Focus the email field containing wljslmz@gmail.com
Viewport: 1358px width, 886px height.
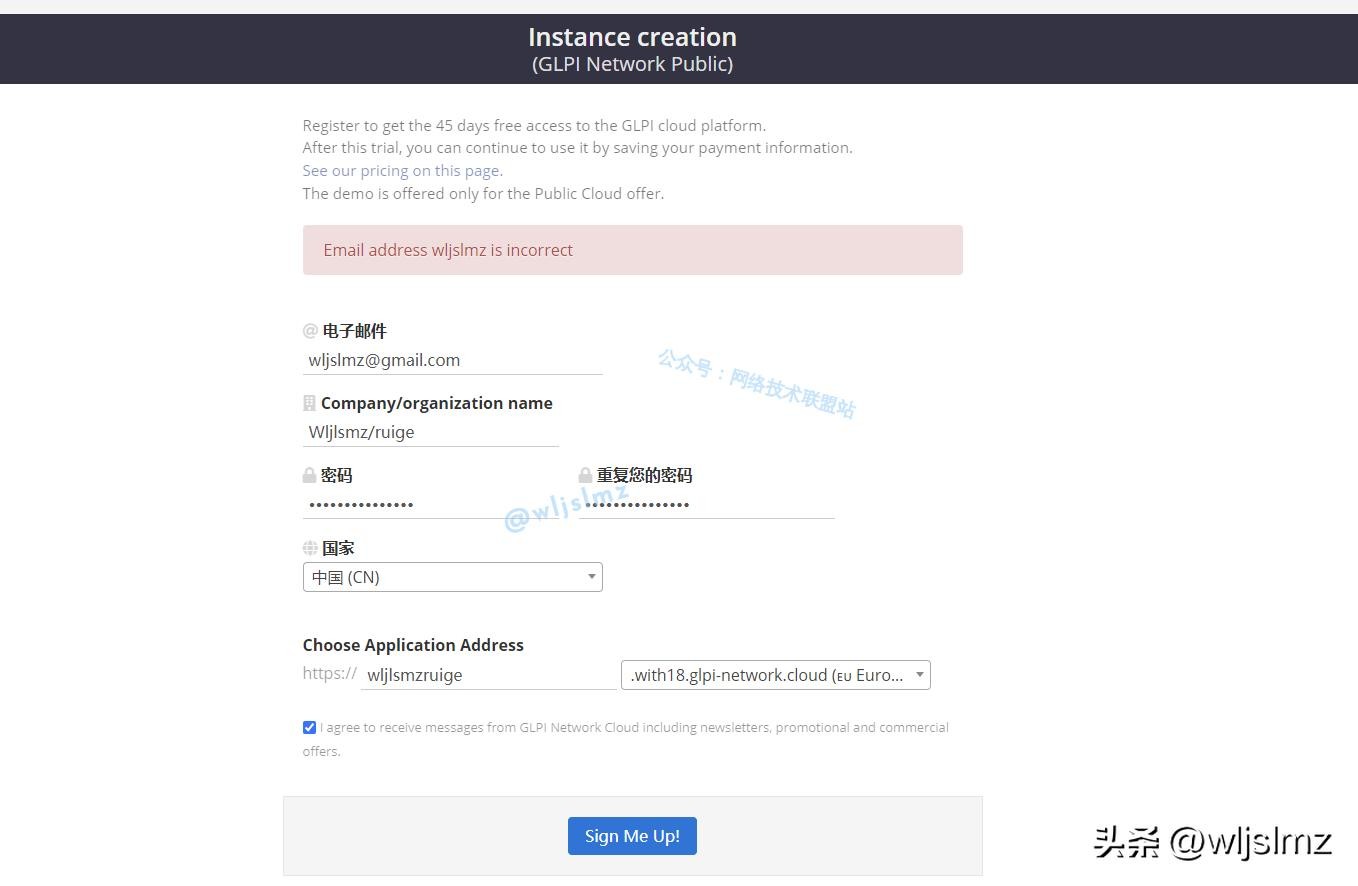tap(452, 360)
